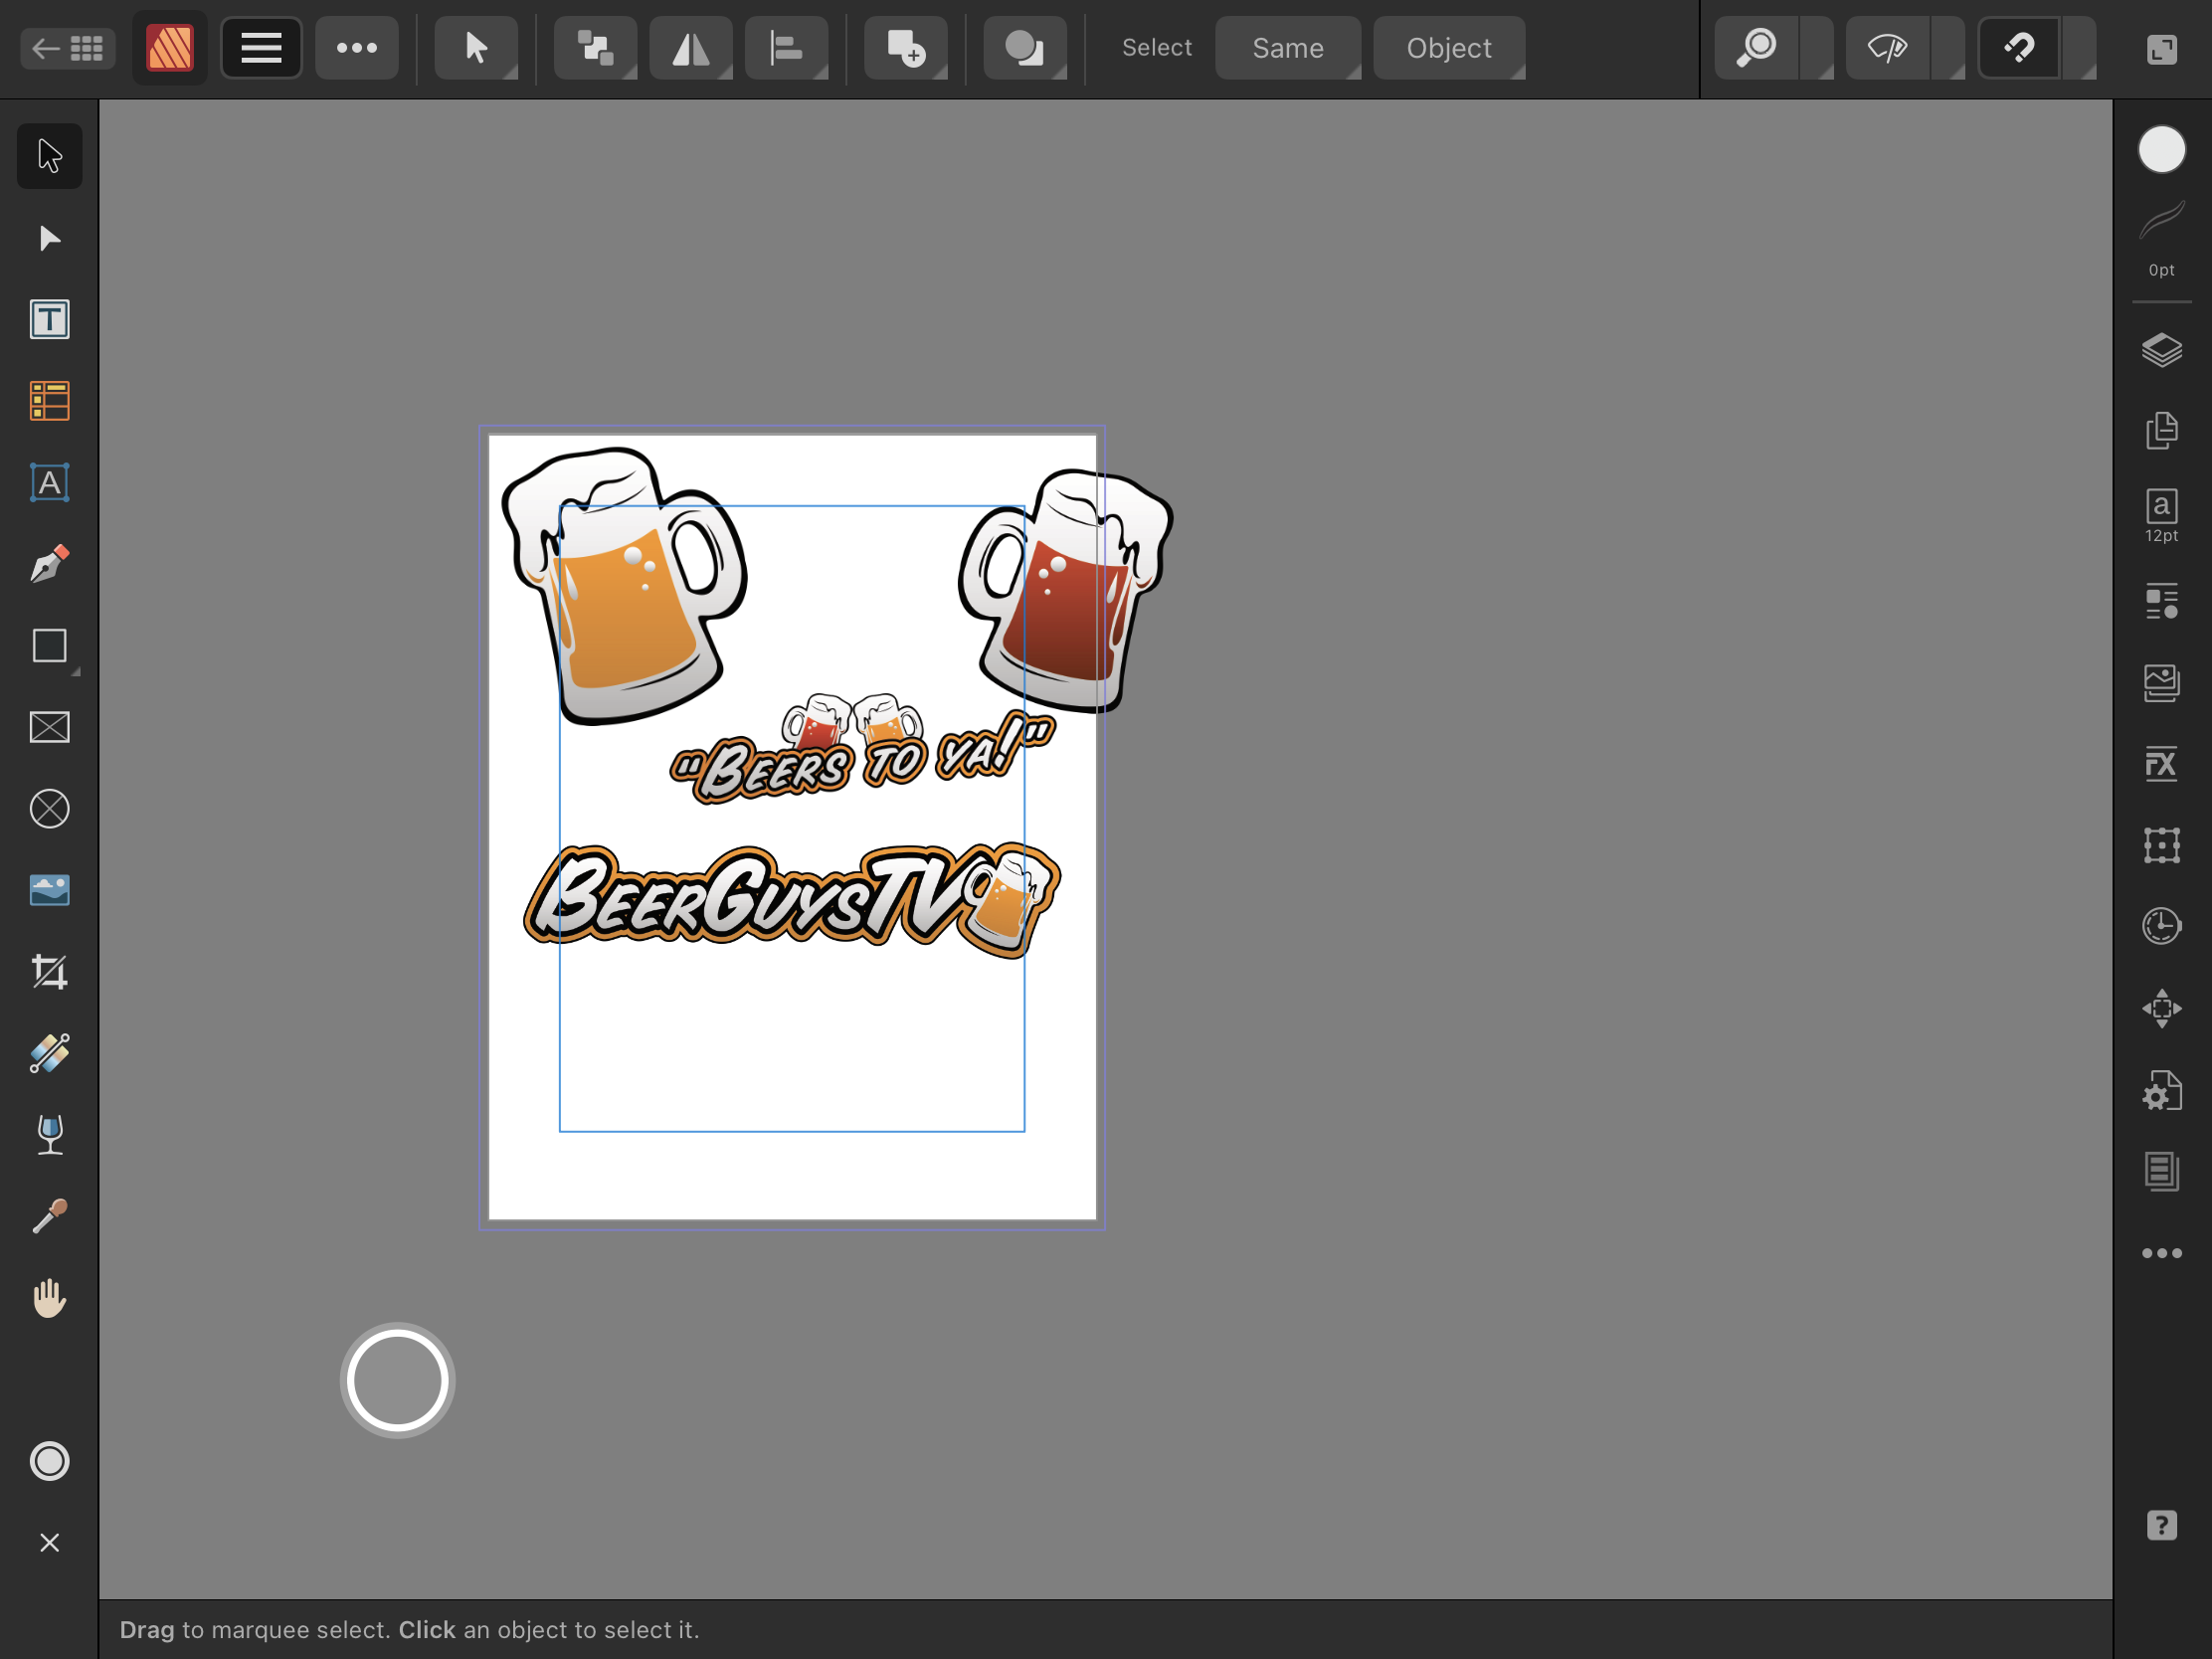Select the Picture Frame Rectangle tool

tap(49, 727)
